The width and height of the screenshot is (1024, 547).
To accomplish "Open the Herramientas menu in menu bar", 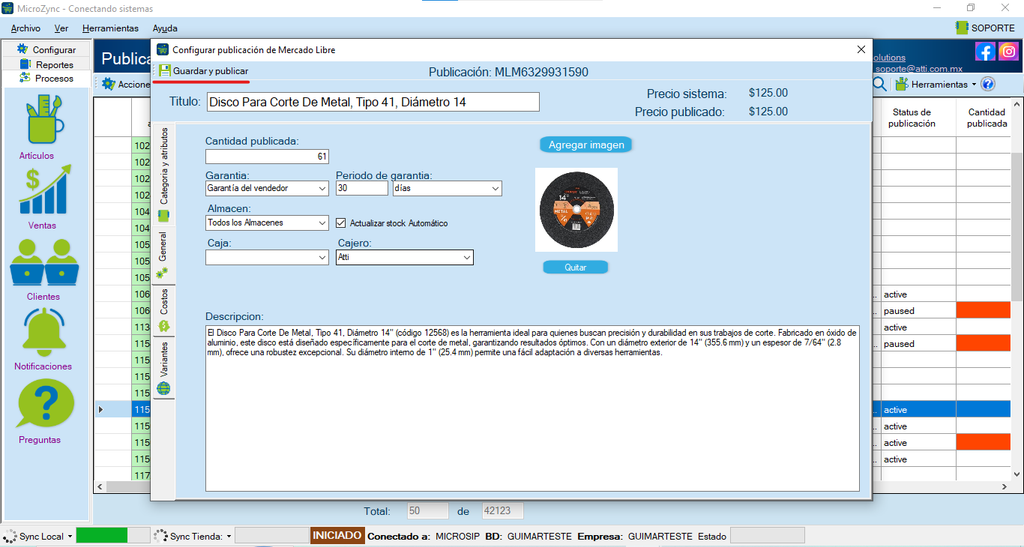I will [110, 28].
